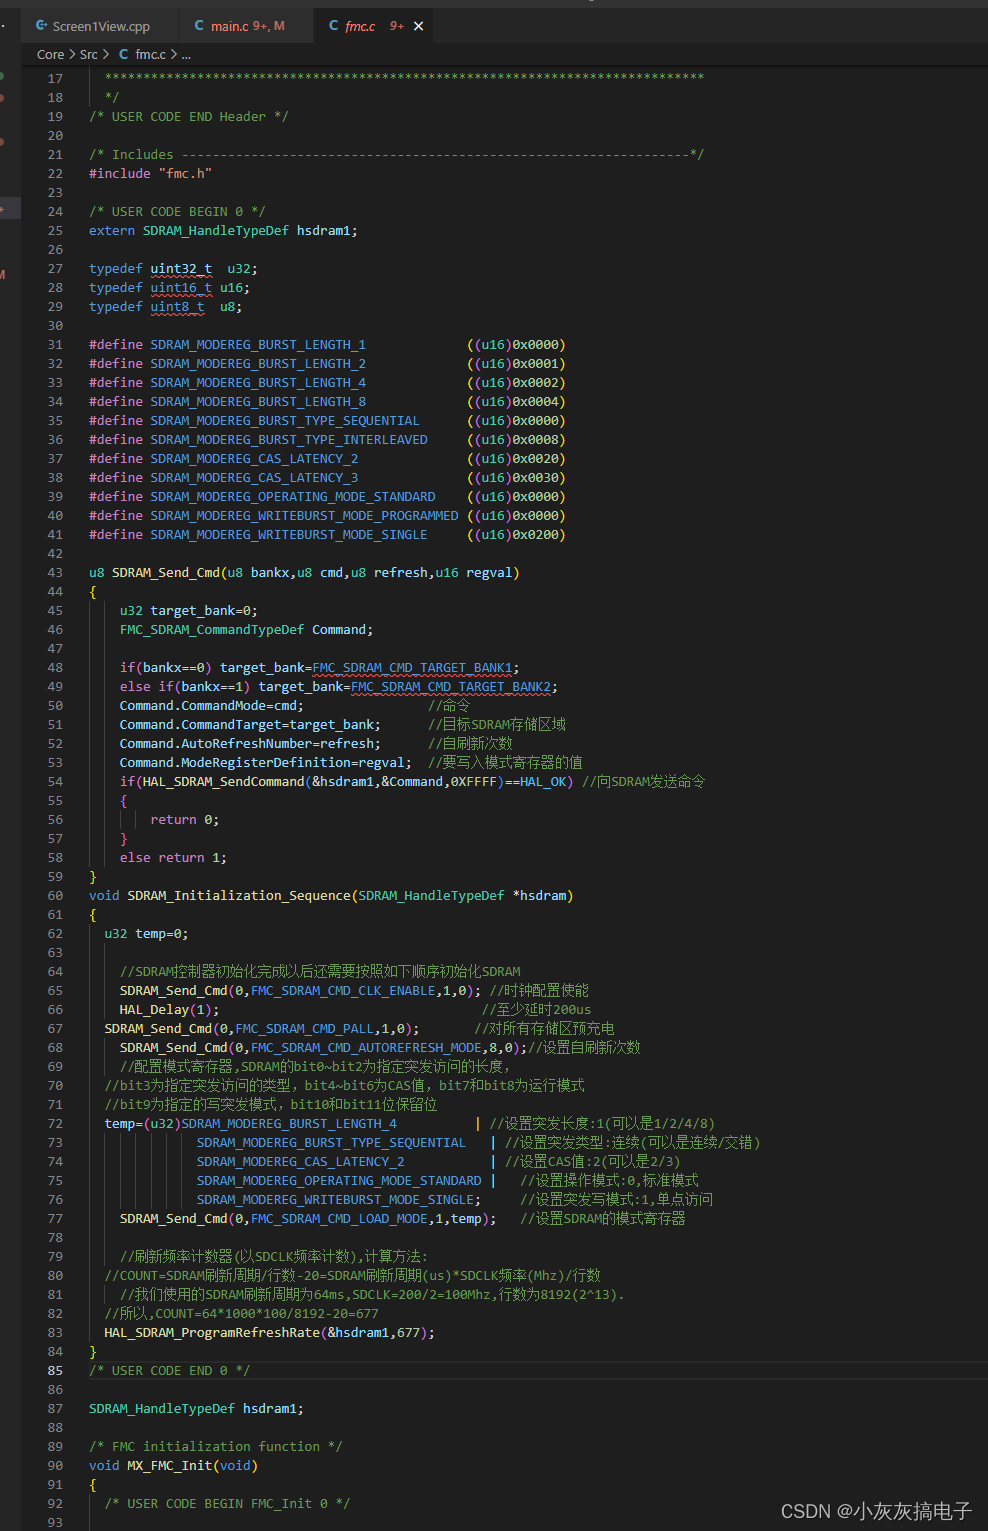Image resolution: width=988 pixels, height=1531 pixels.
Task: Click the HAL_SDRAM_ProgramRefreshRate function call
Action: (x=212, y=1333)
